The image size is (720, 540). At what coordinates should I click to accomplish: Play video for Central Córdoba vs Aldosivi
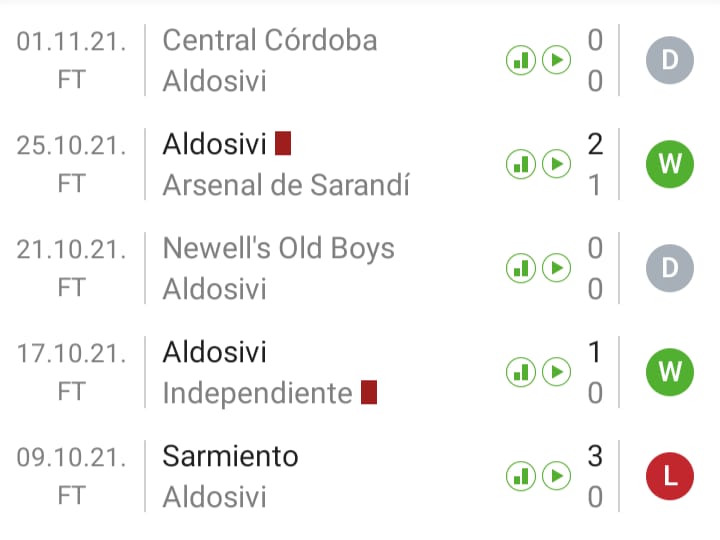point(556,61)
